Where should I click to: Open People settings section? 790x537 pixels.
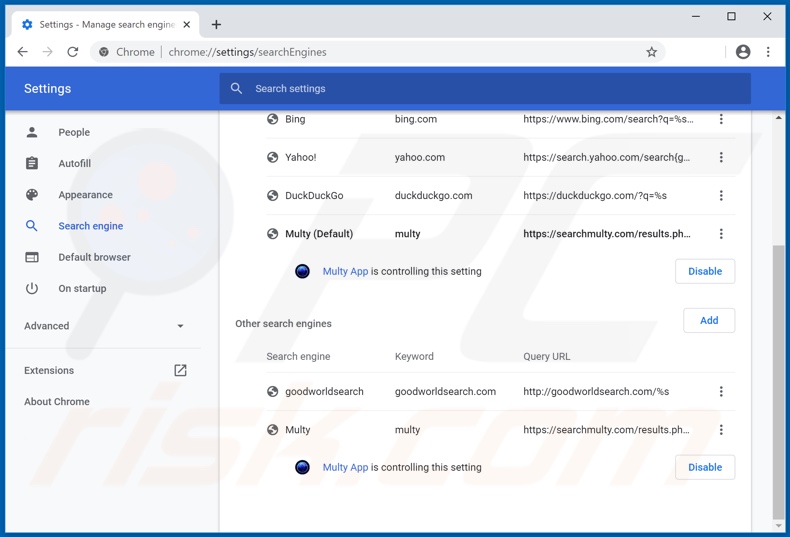click(x=74, y=132)
